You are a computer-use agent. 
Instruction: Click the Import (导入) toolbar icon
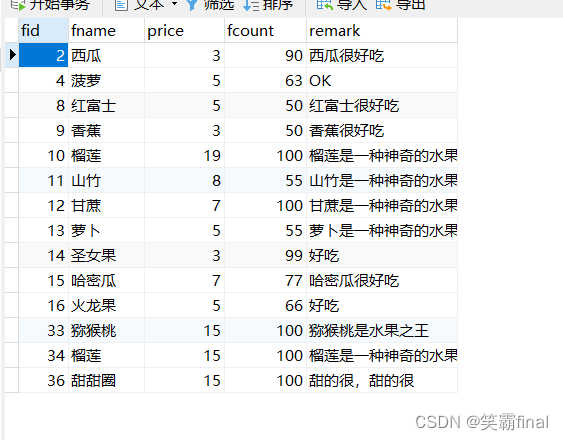tap(324, 5)
